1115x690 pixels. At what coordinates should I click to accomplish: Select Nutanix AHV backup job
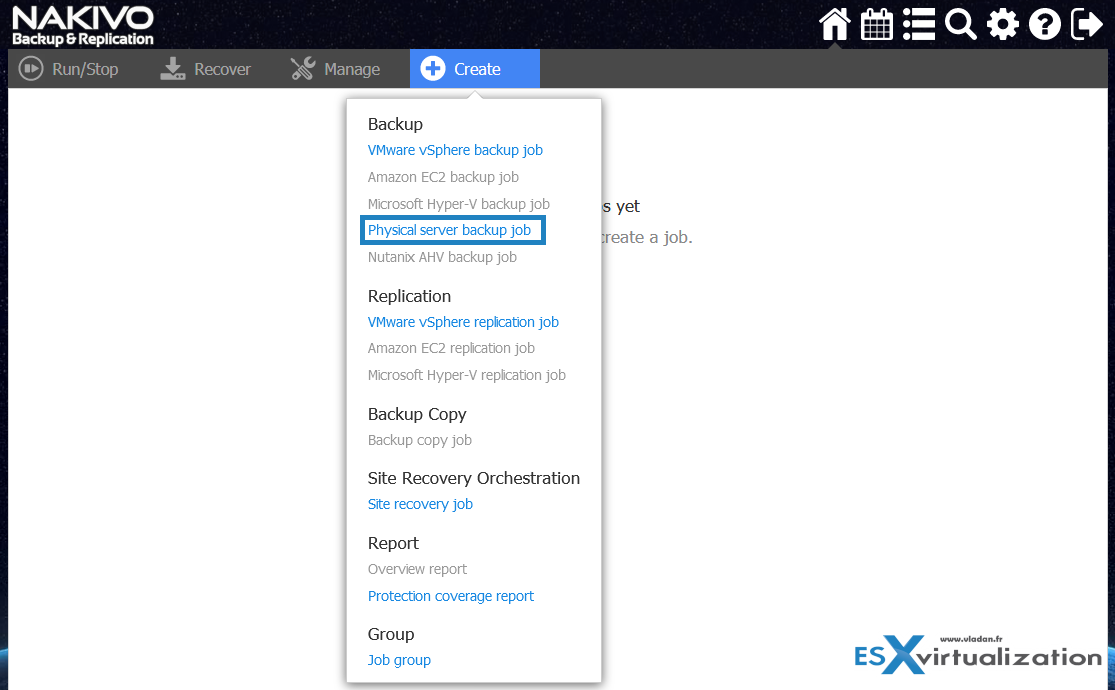pos(442,258)
